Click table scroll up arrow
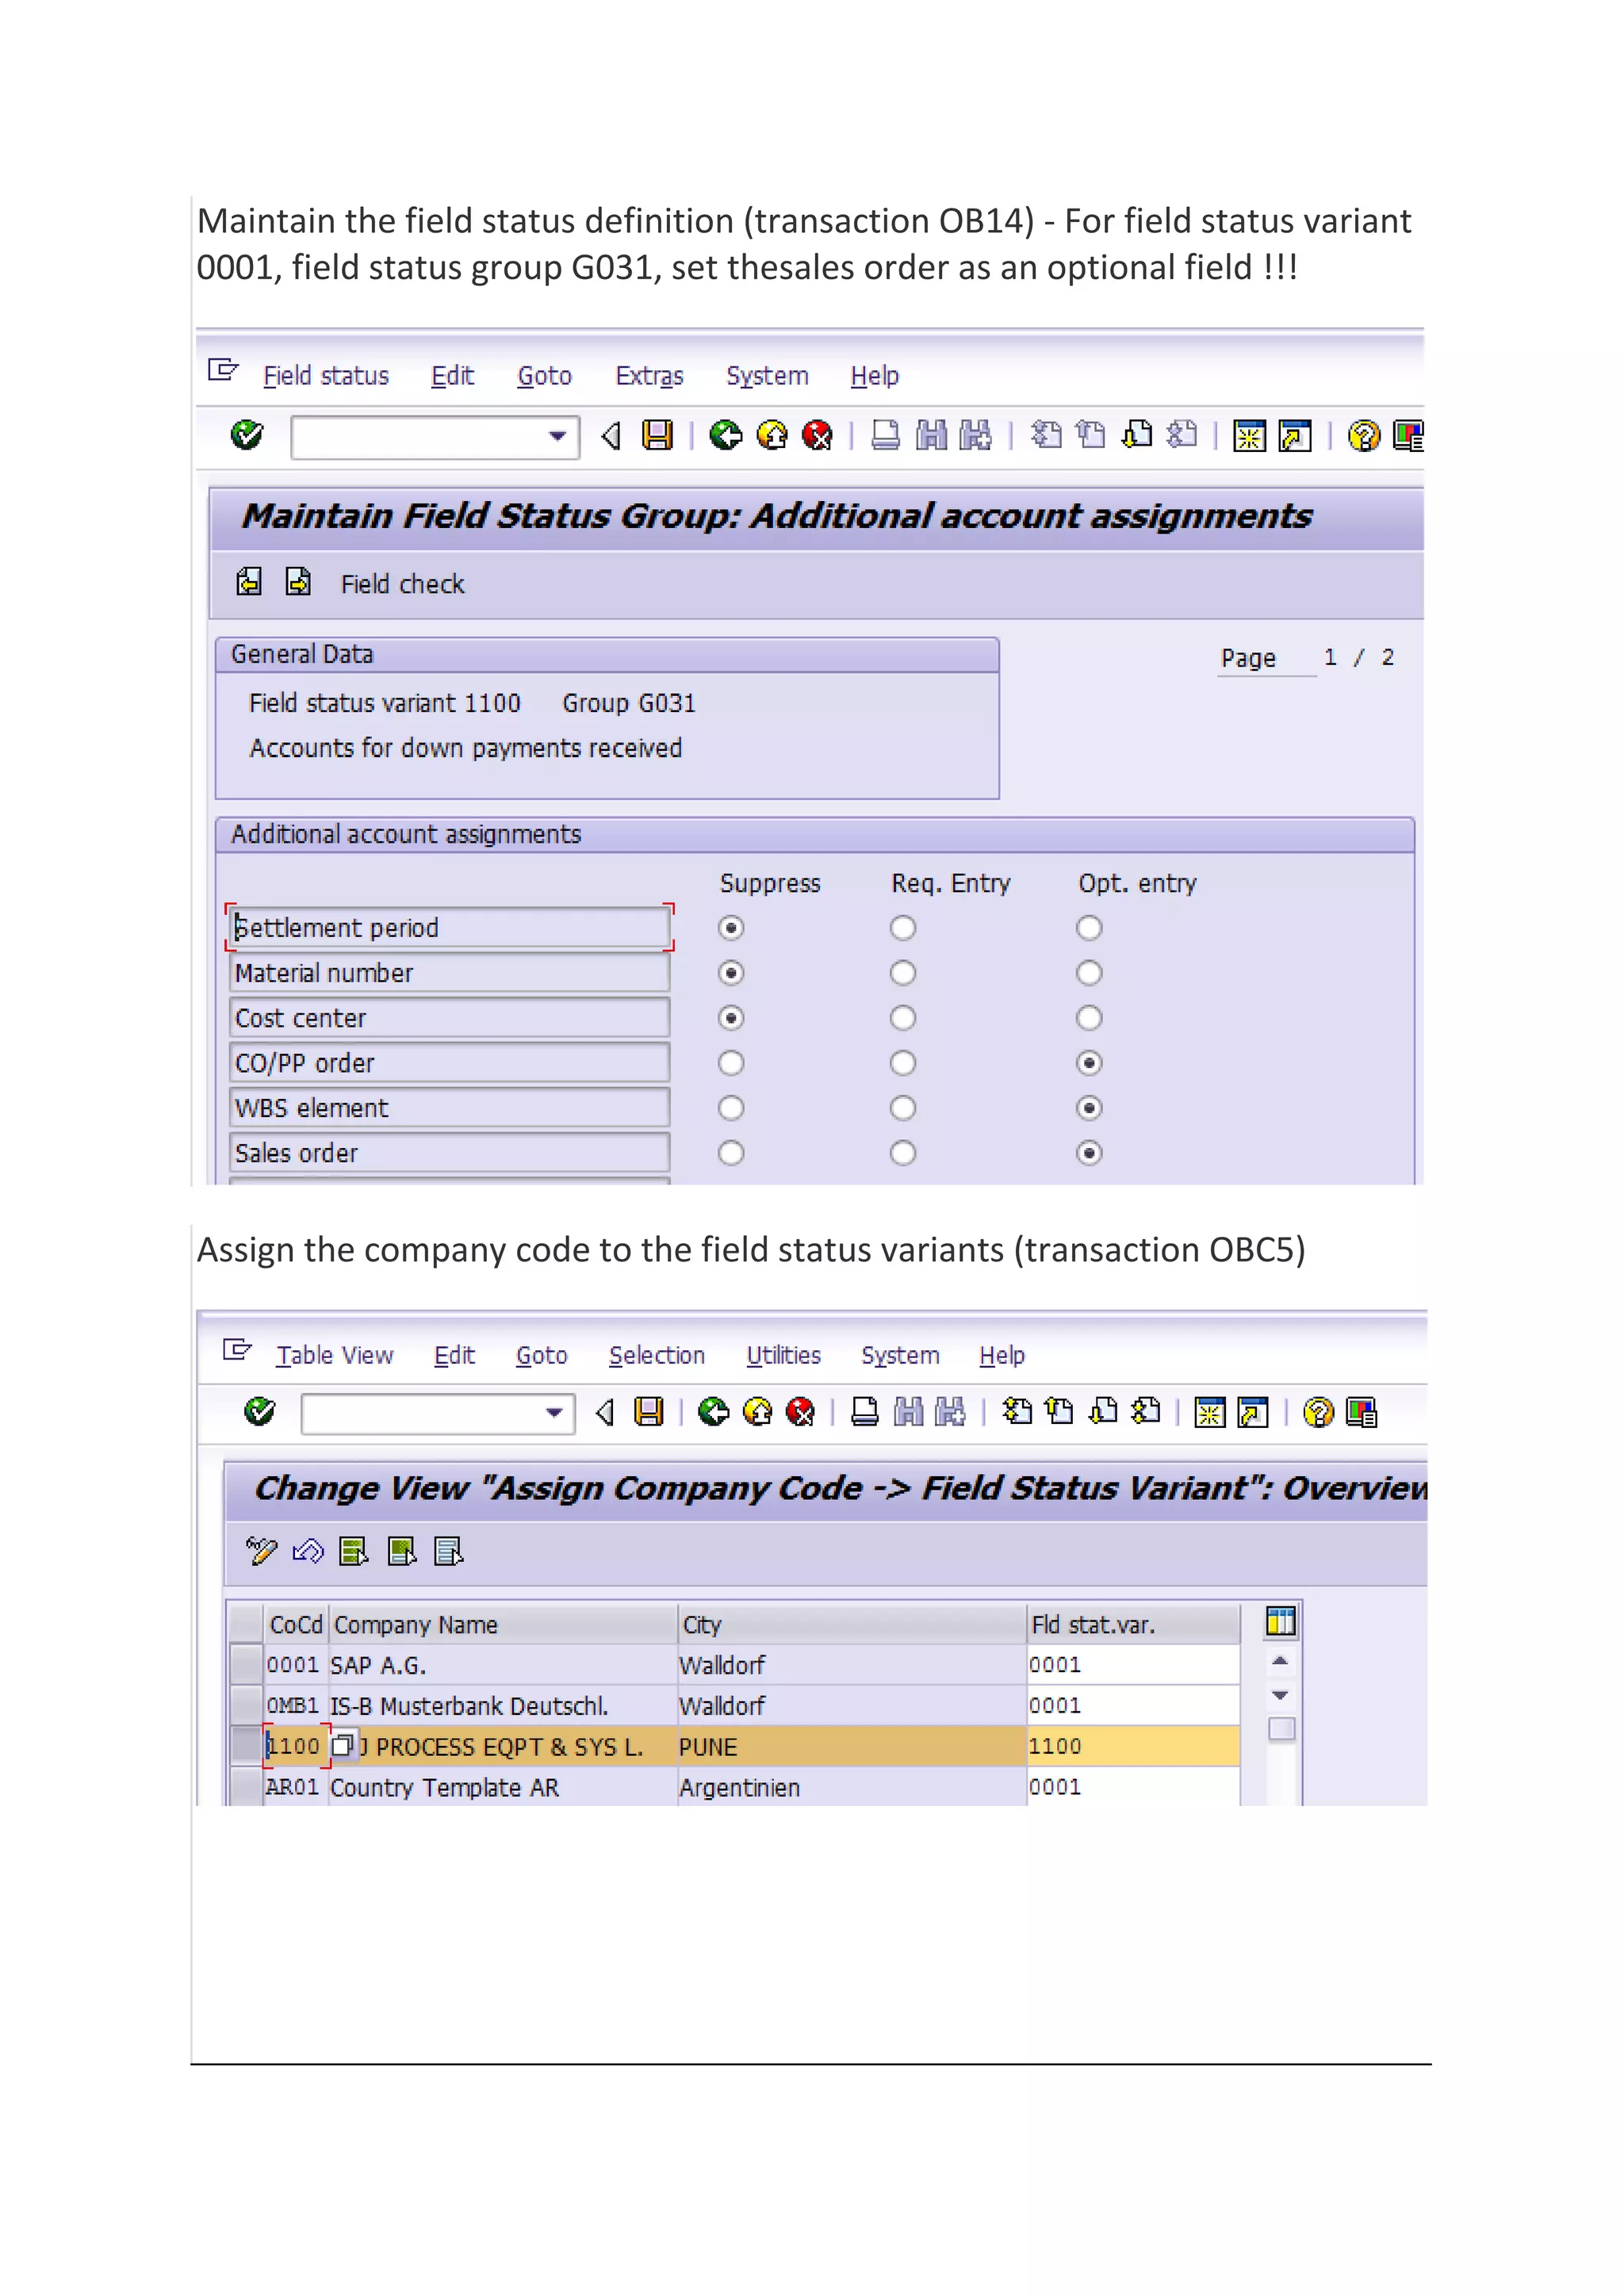 pyautogui.click(x=1280, y=1660)
